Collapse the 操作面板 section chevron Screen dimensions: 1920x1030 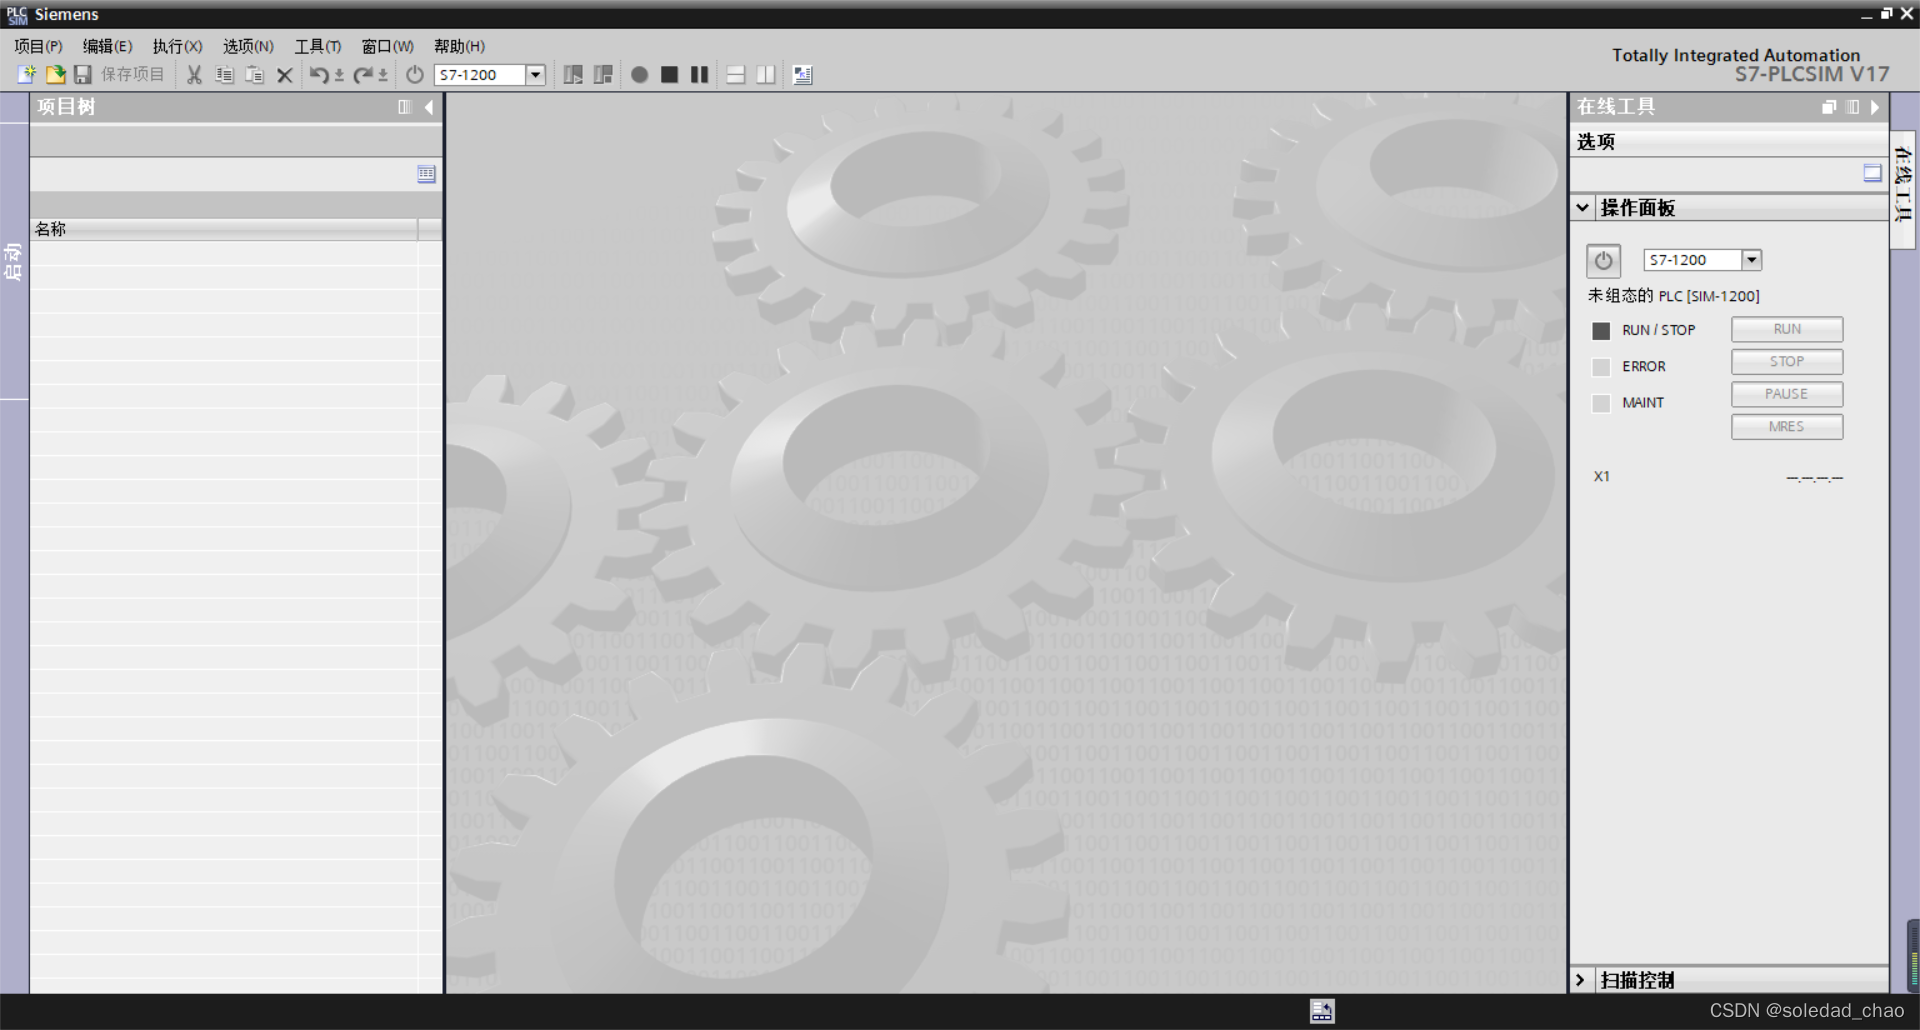[x=1582, y=208]
